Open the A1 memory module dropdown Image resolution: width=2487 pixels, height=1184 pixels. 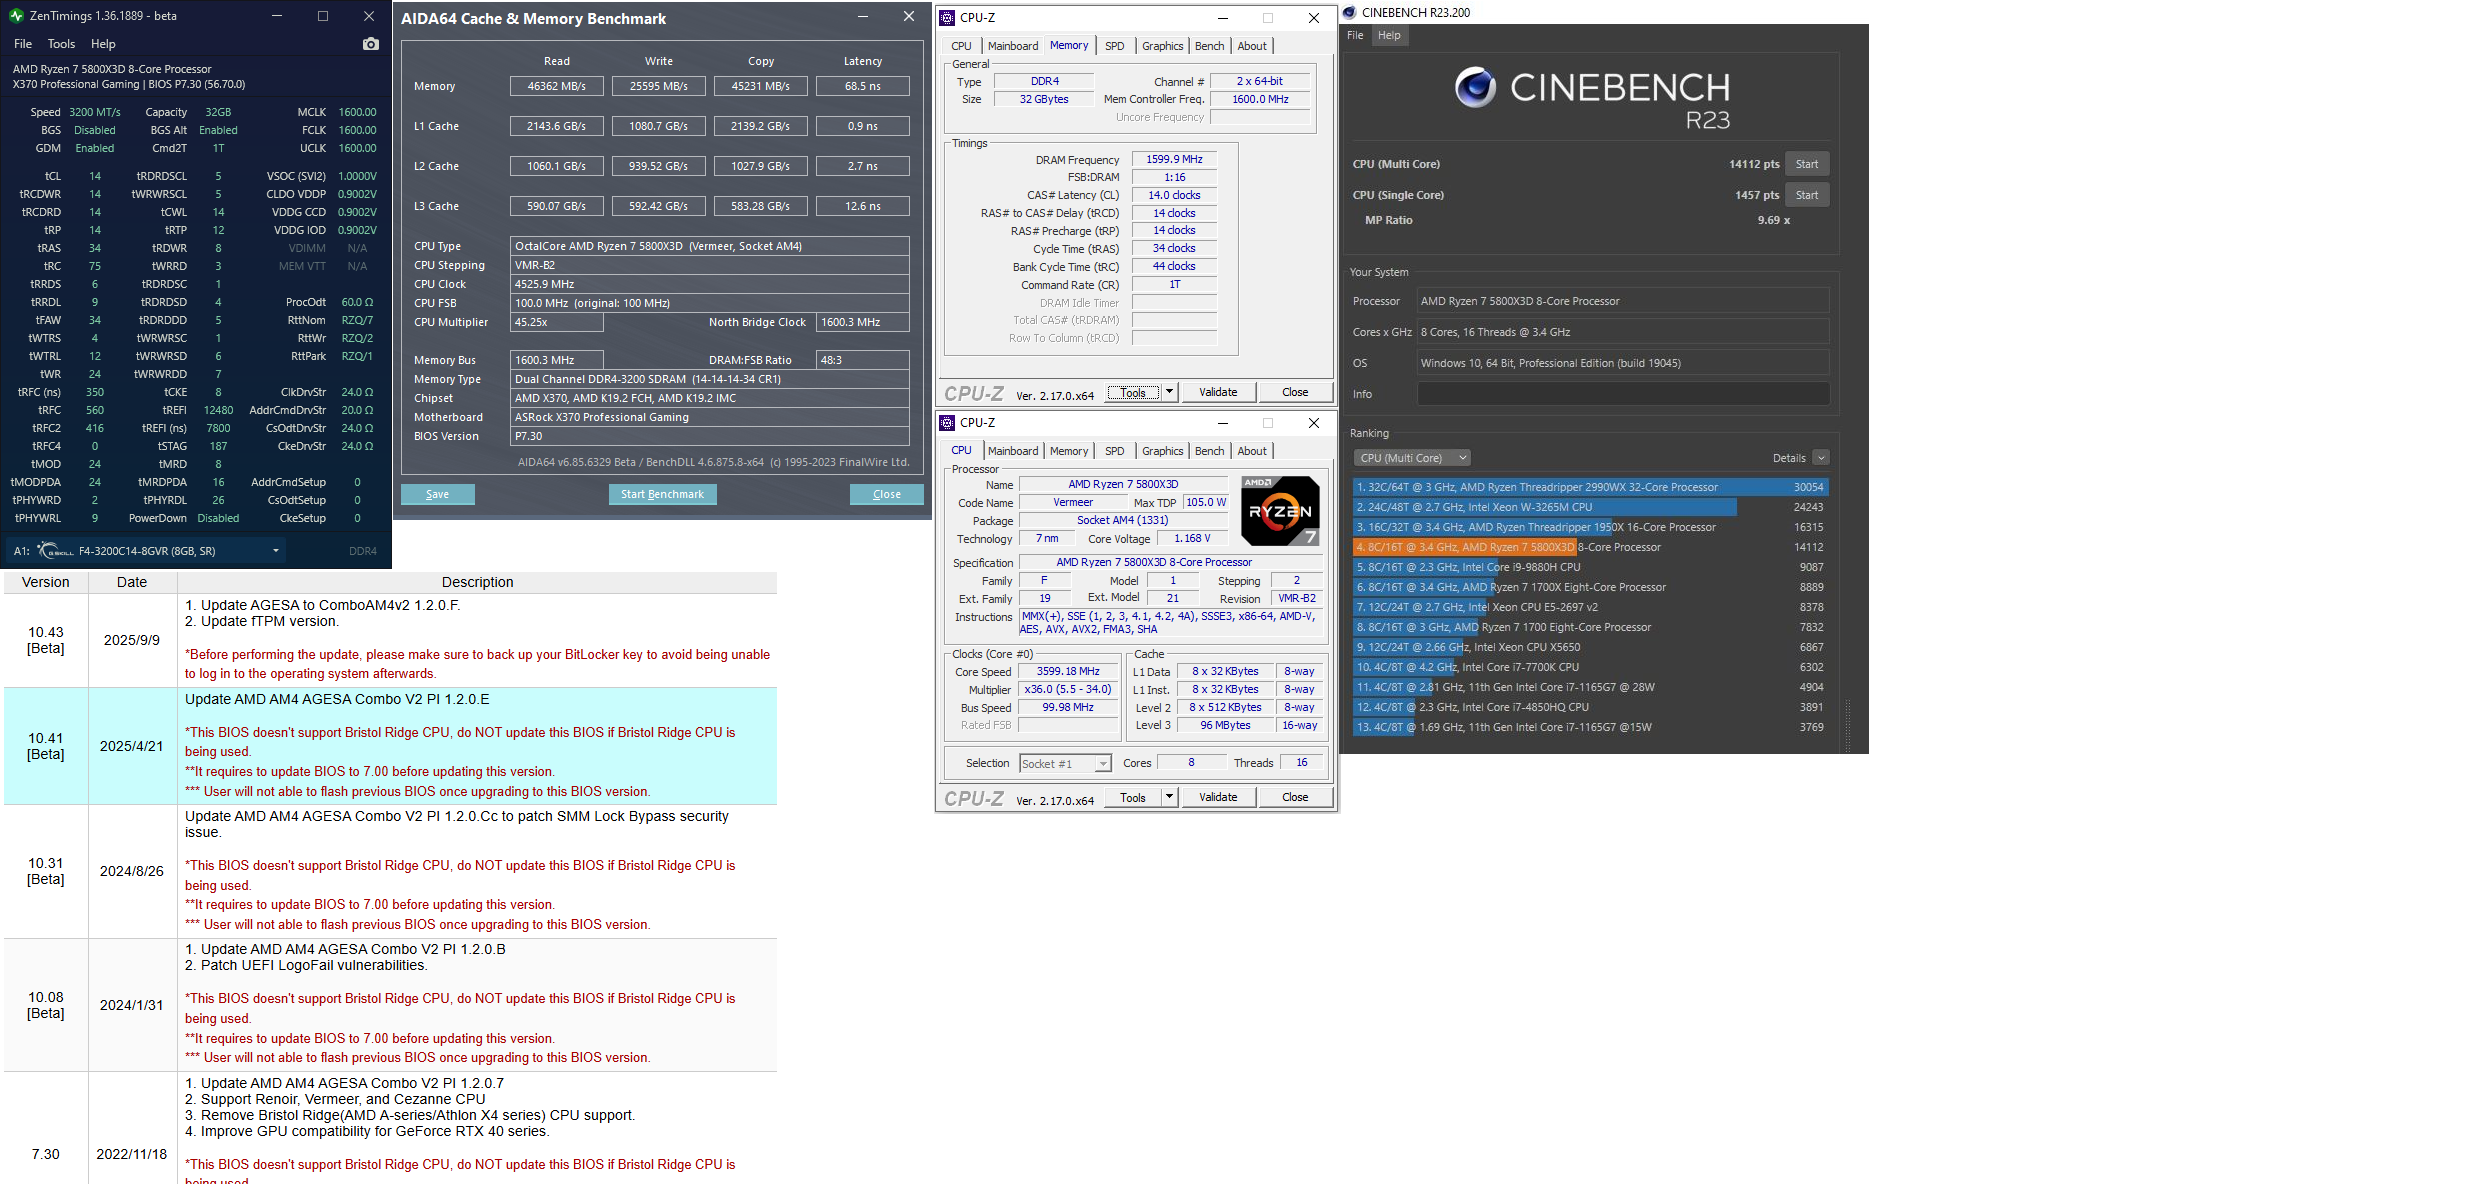point(276,551)
